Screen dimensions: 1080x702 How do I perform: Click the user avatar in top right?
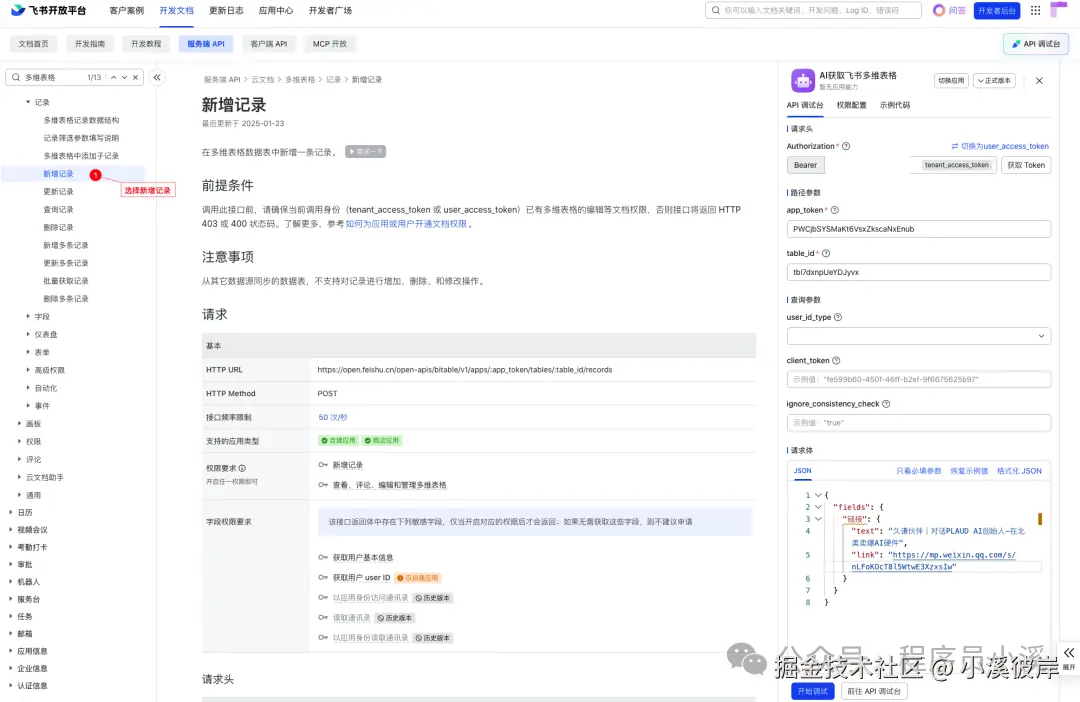pos(1059,10)
